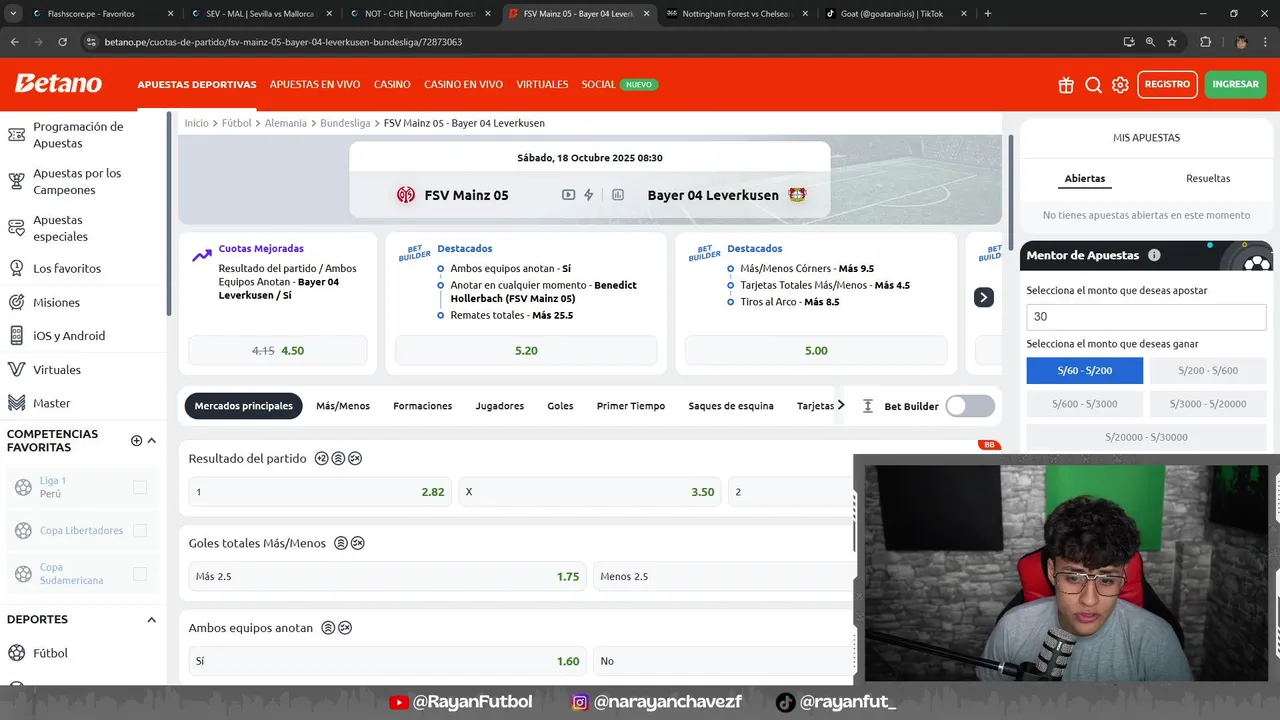Select the S/200 - S/600 win range

(1208, 371)
